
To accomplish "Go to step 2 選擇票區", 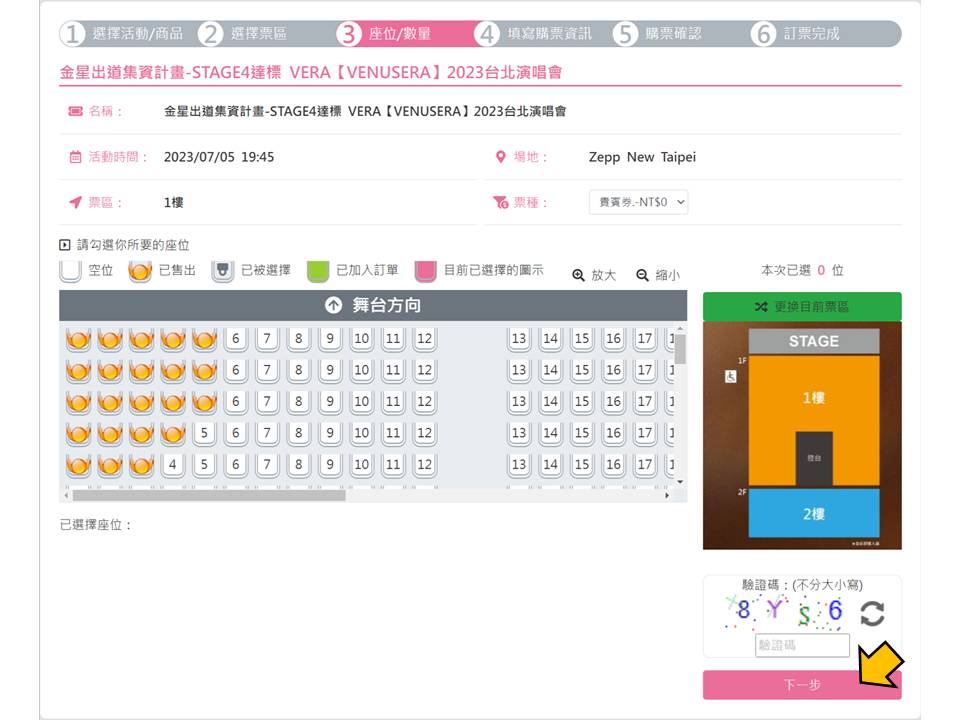I will [x=244, y=34].
